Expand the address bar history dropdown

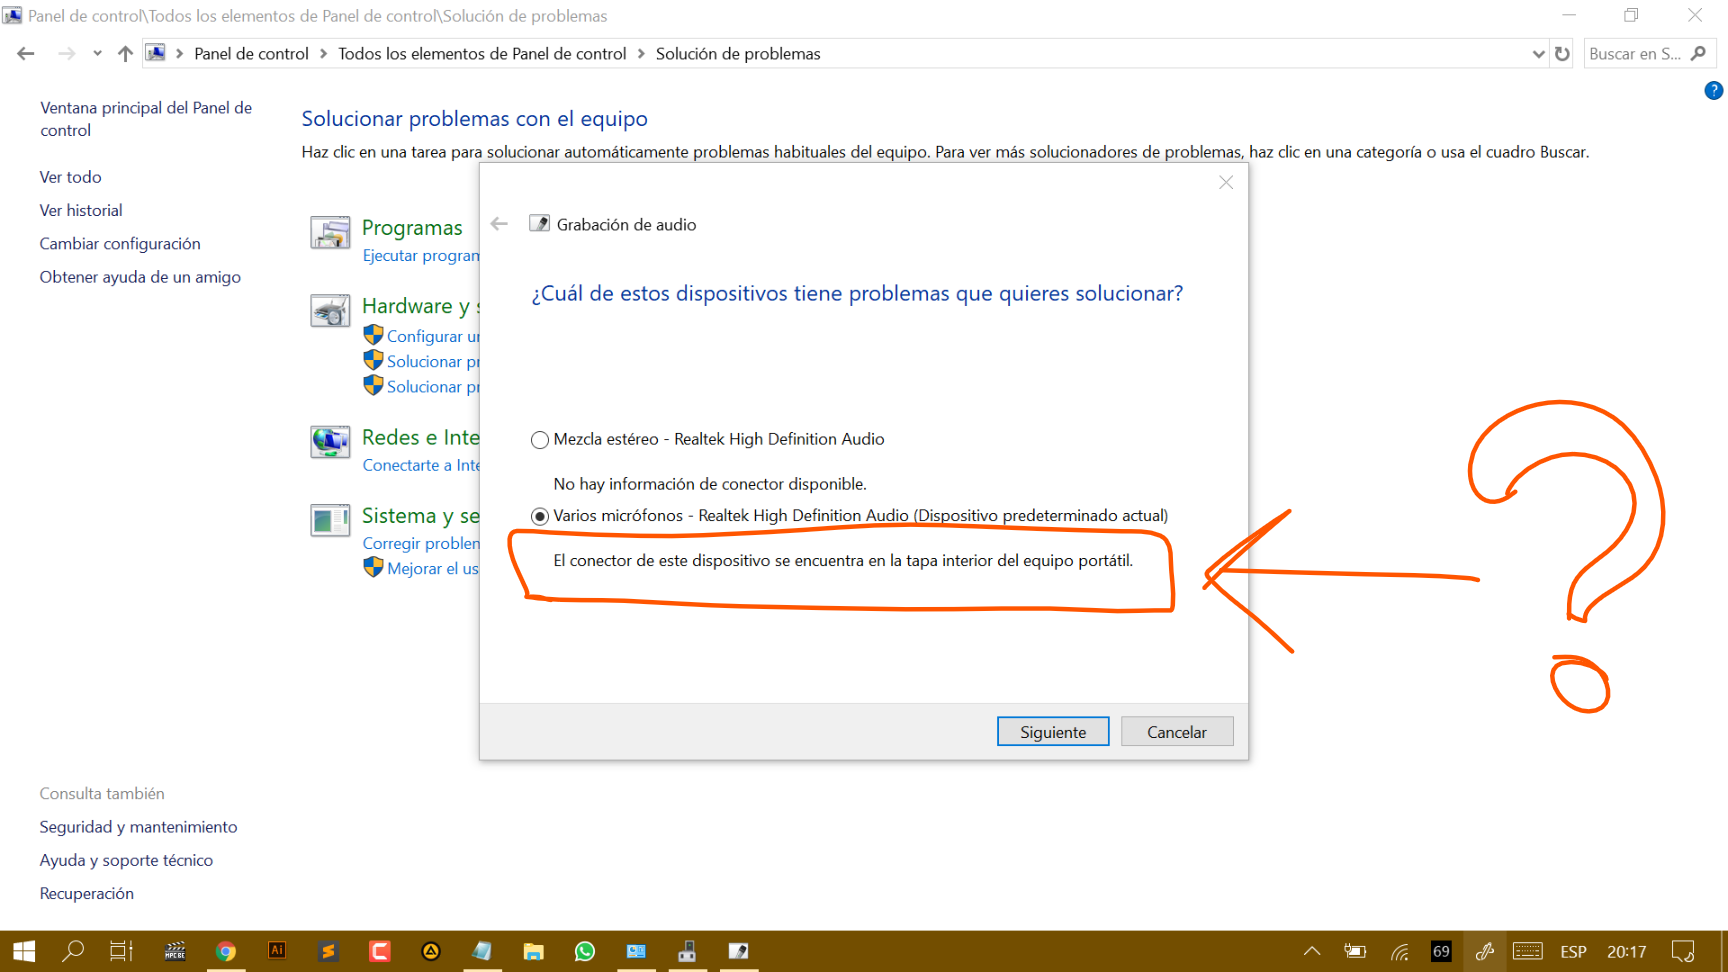point(1538,54)
